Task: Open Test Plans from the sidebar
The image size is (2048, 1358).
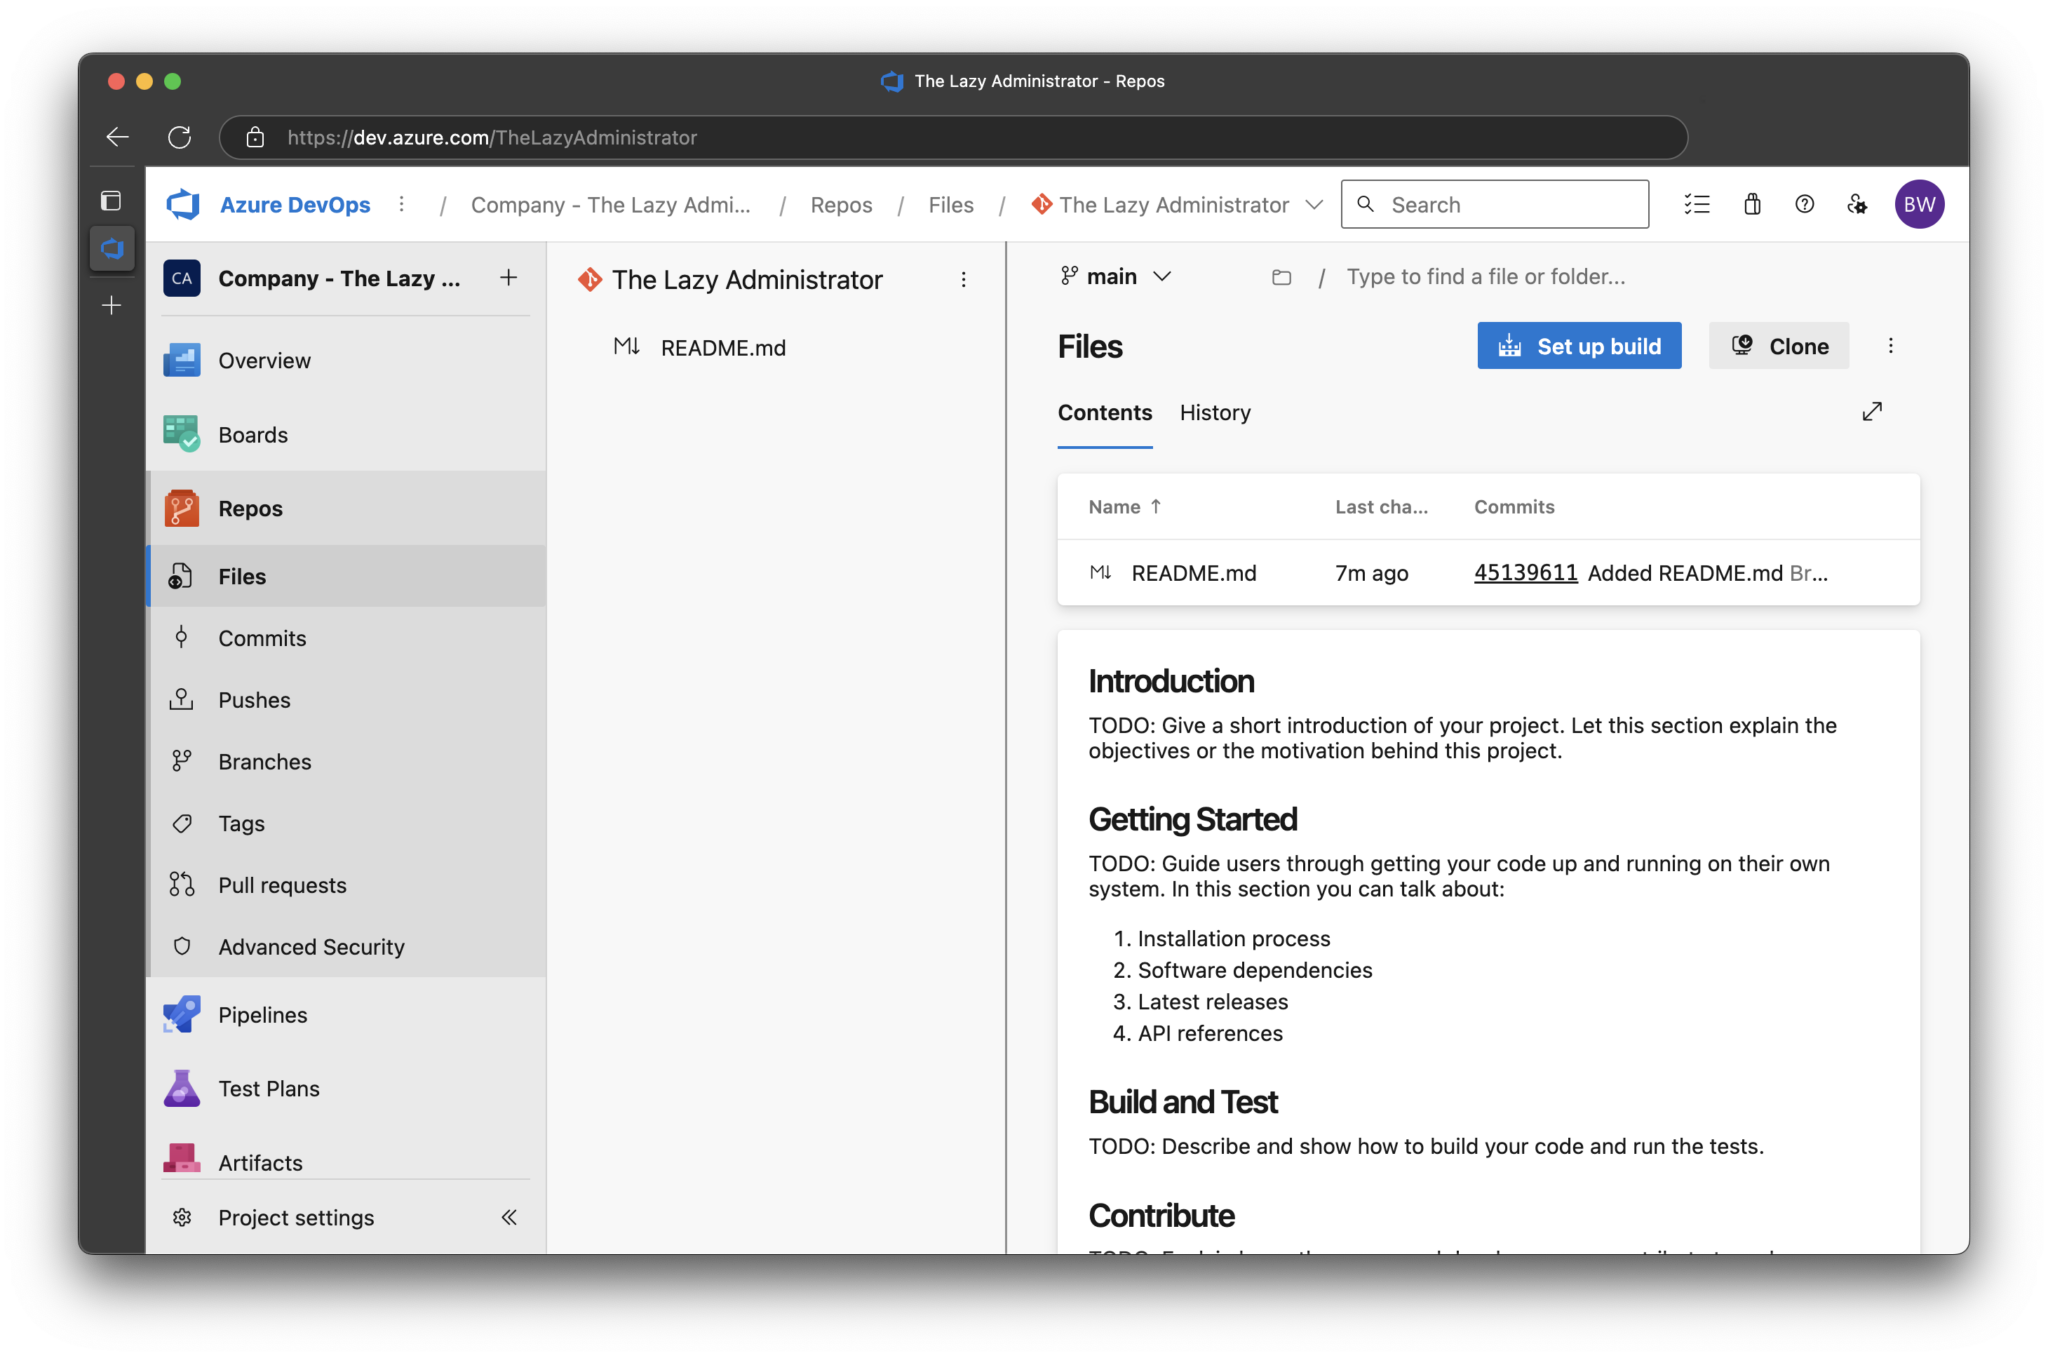Action: (347, 1089)
